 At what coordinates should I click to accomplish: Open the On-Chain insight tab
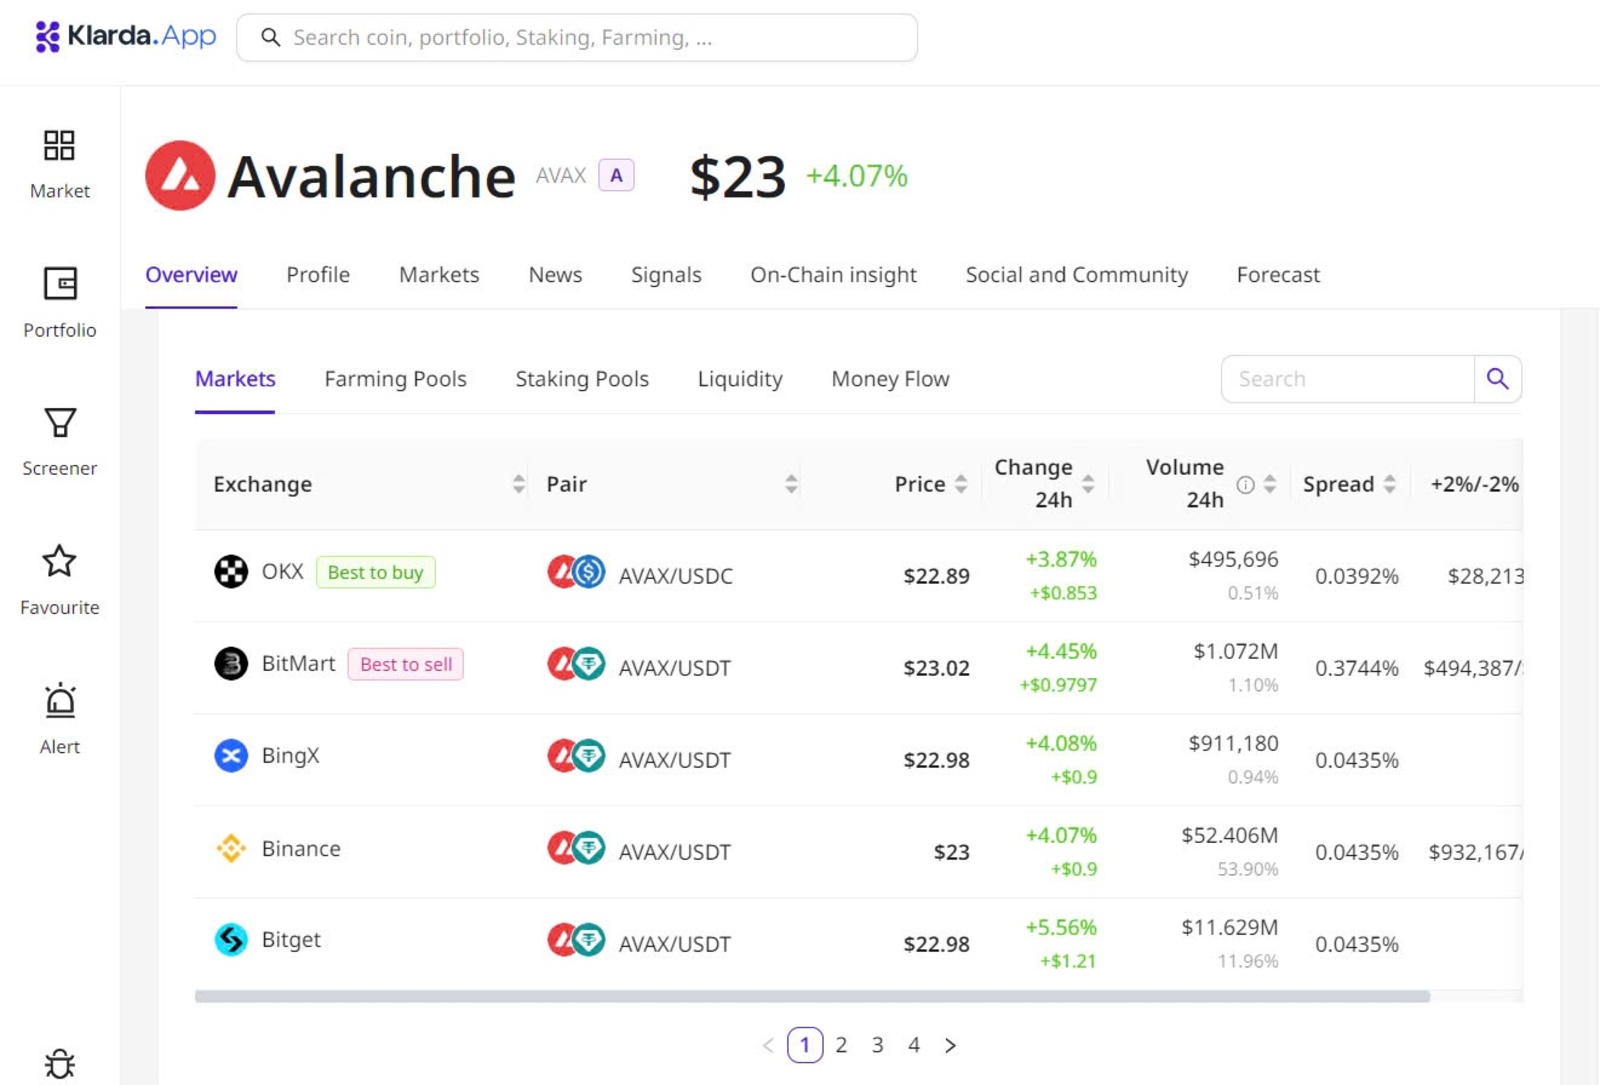point(833,275)
